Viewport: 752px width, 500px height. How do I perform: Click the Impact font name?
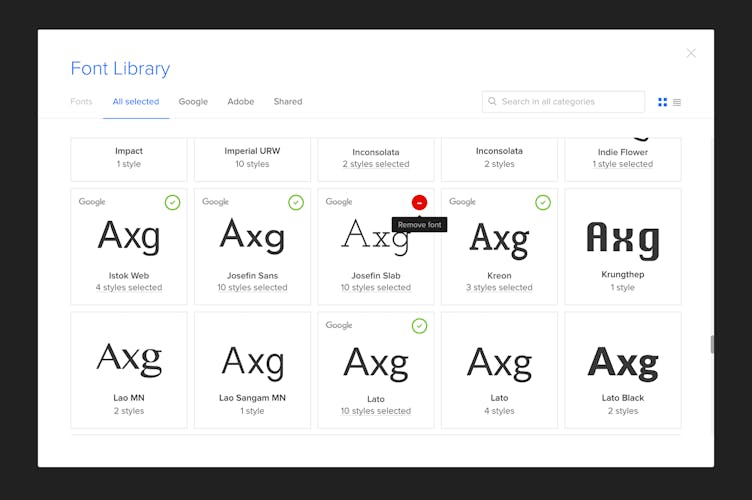[129, 151]
